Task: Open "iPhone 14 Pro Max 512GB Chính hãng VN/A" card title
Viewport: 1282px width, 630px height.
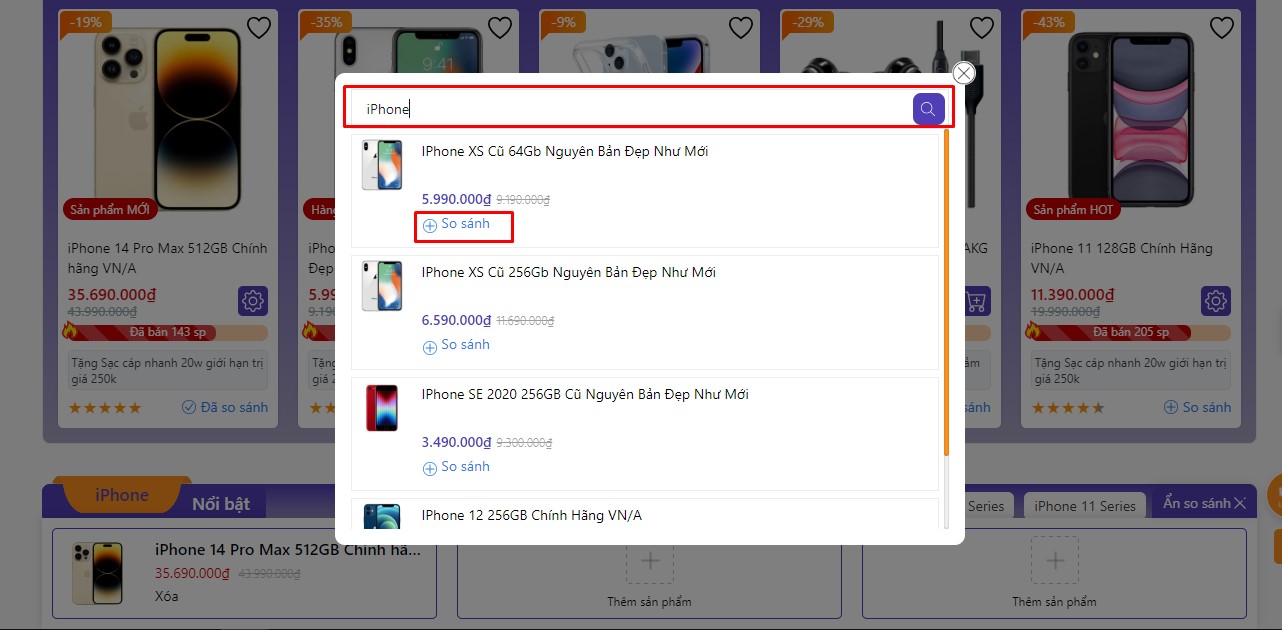Action: (x=167, y=258)
